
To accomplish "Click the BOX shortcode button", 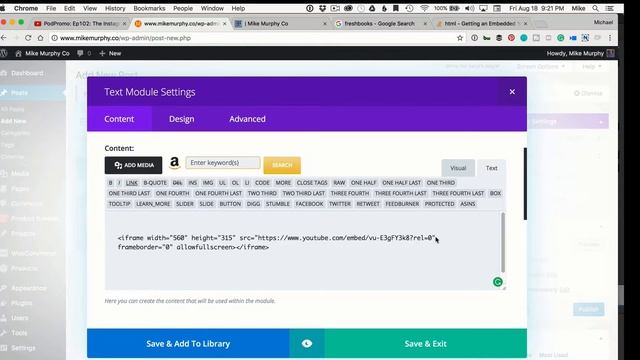I will 495,193.
